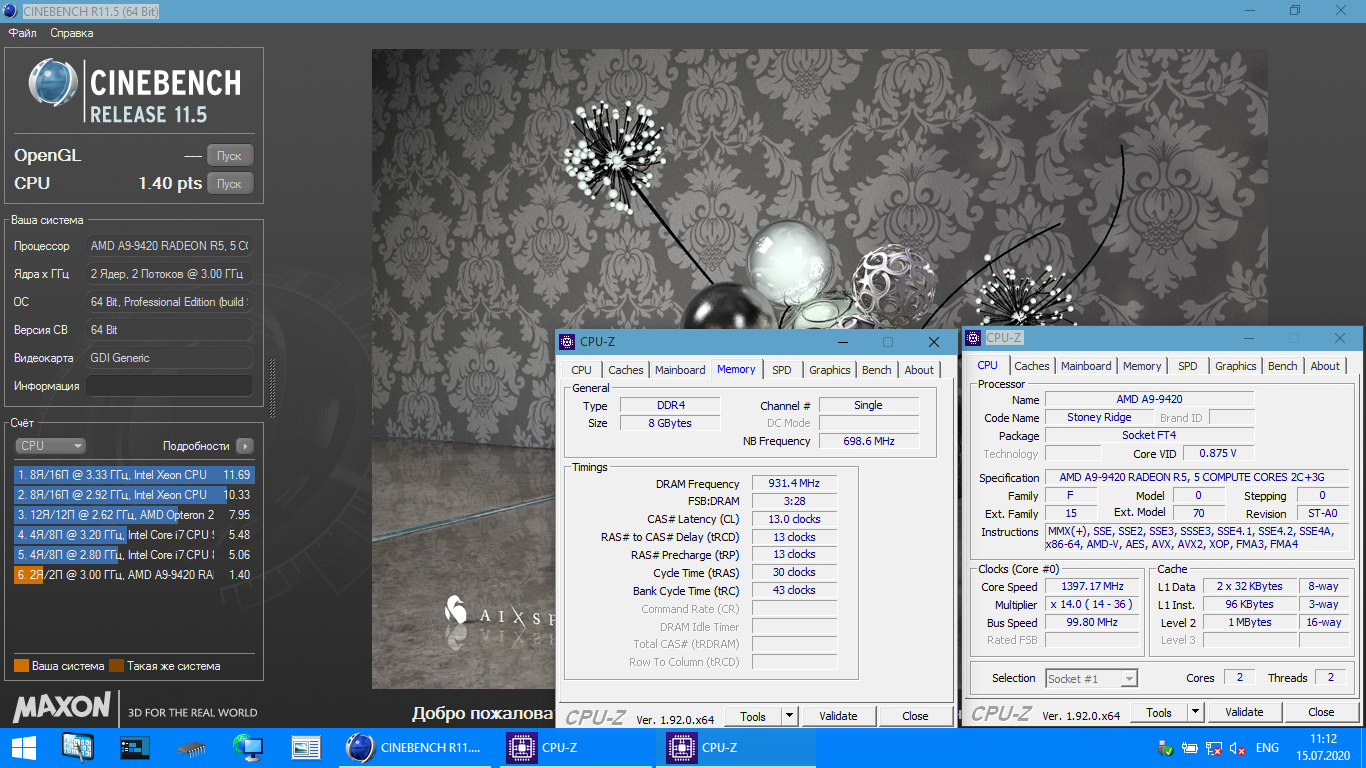1366x768 pixels.
Task: Click the CINEBENCH title bar icon
Action: pos(11,10)
